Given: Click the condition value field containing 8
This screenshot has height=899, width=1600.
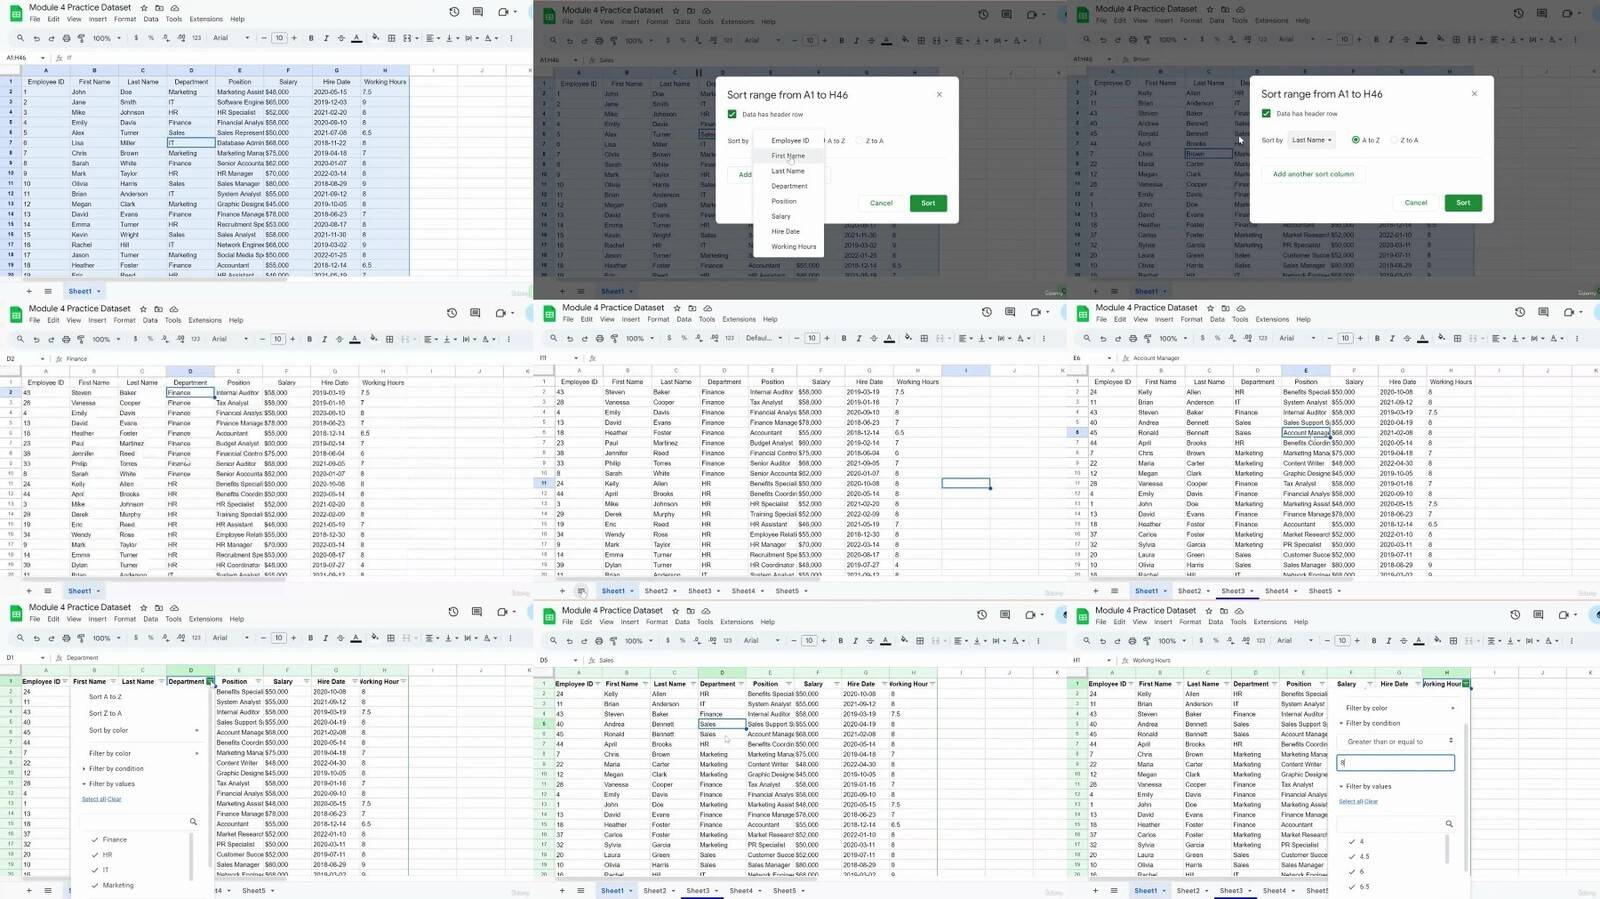Looking at the screenshot, I should pyautogui.click(x=1395, y=763).
